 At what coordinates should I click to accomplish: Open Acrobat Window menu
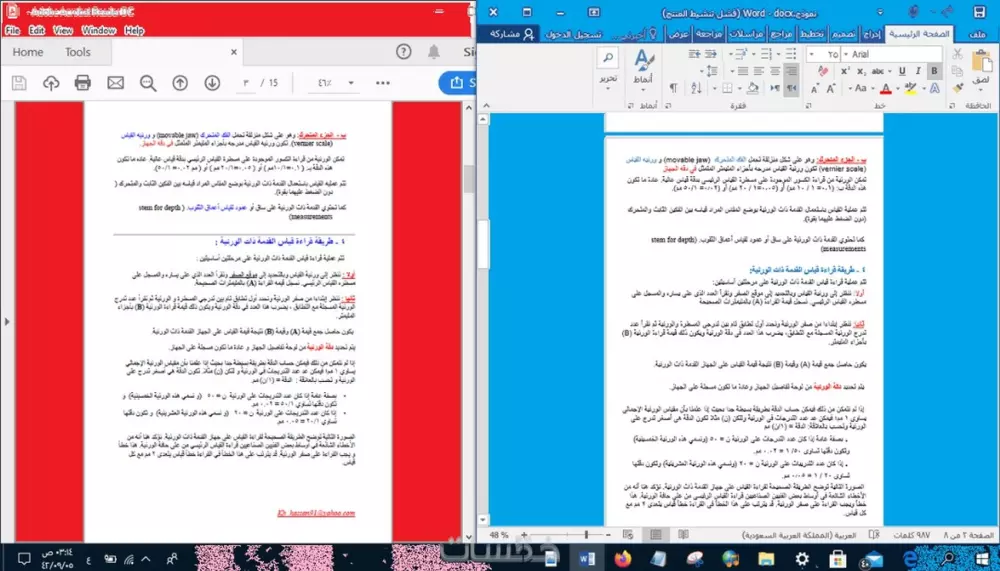point(98,30)
